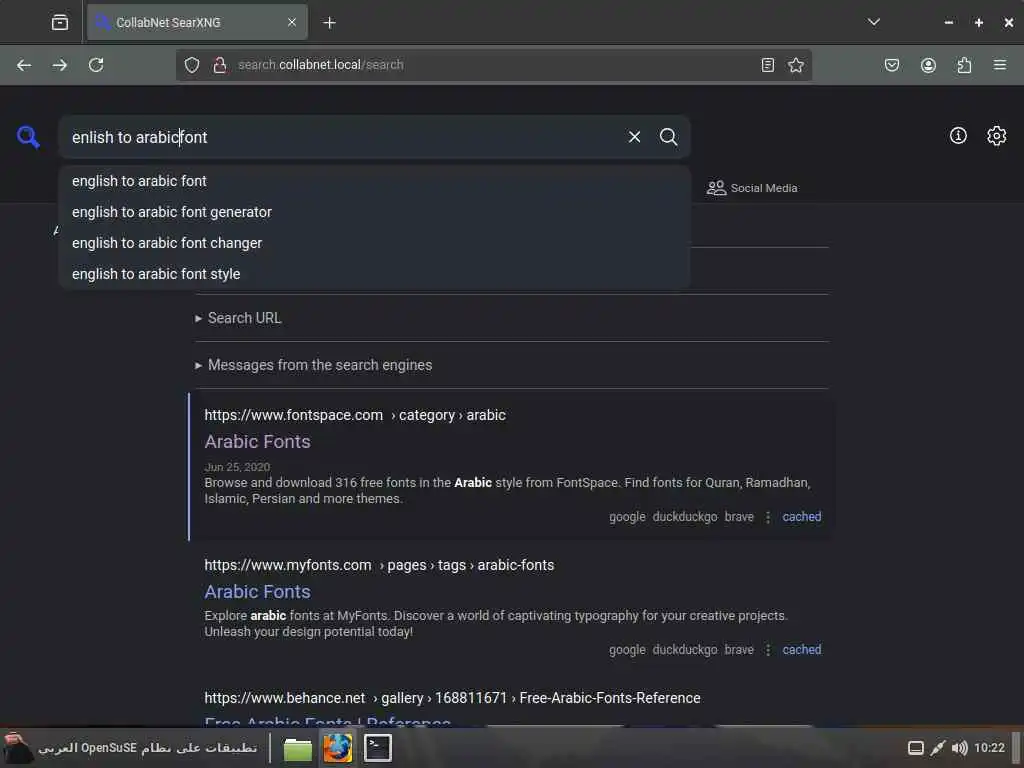Choose suggestion 'english to arabic font changer'
The image size is (1024, 768).
(374, 243)
